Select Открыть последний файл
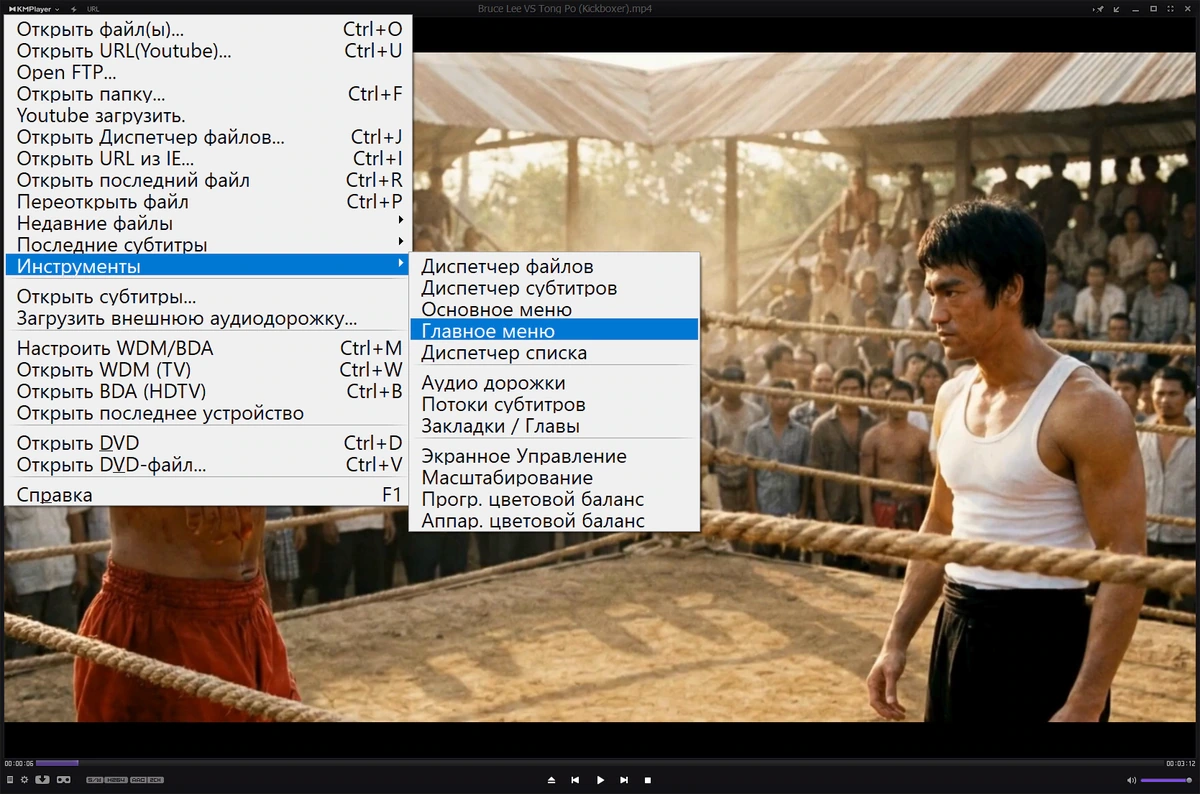The image size is (1200, 794). pyautogui.click(x=207, y=181)
